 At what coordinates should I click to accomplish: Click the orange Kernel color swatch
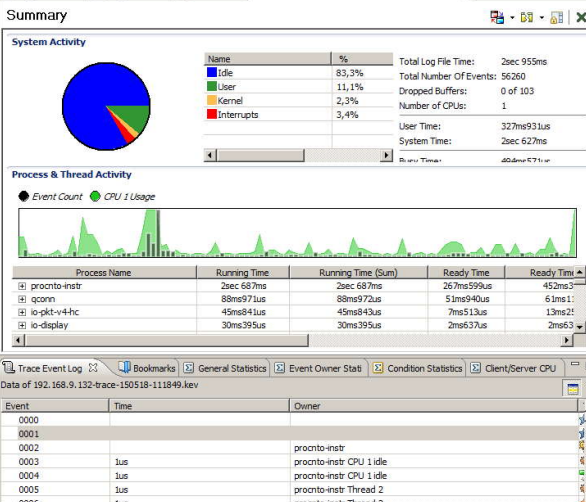tap(212, 100)
